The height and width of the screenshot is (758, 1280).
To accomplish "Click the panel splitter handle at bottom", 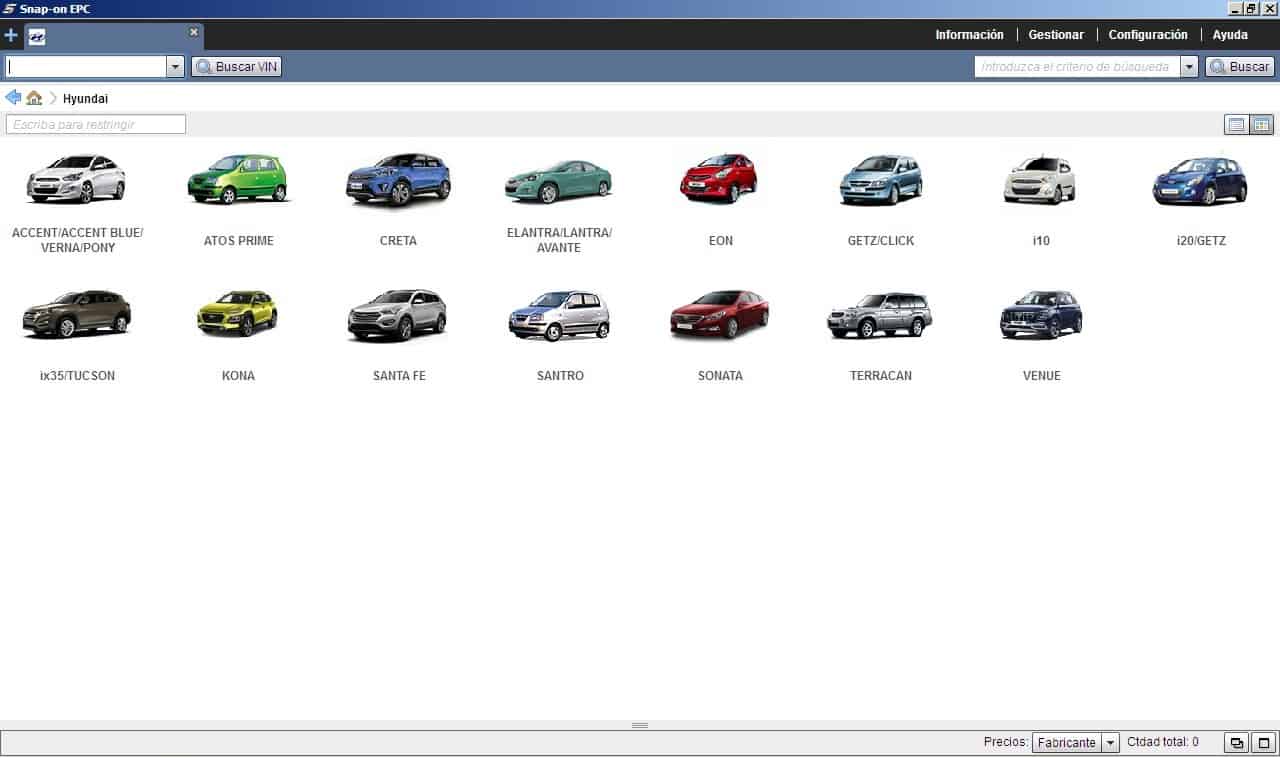I will [640, 725].
